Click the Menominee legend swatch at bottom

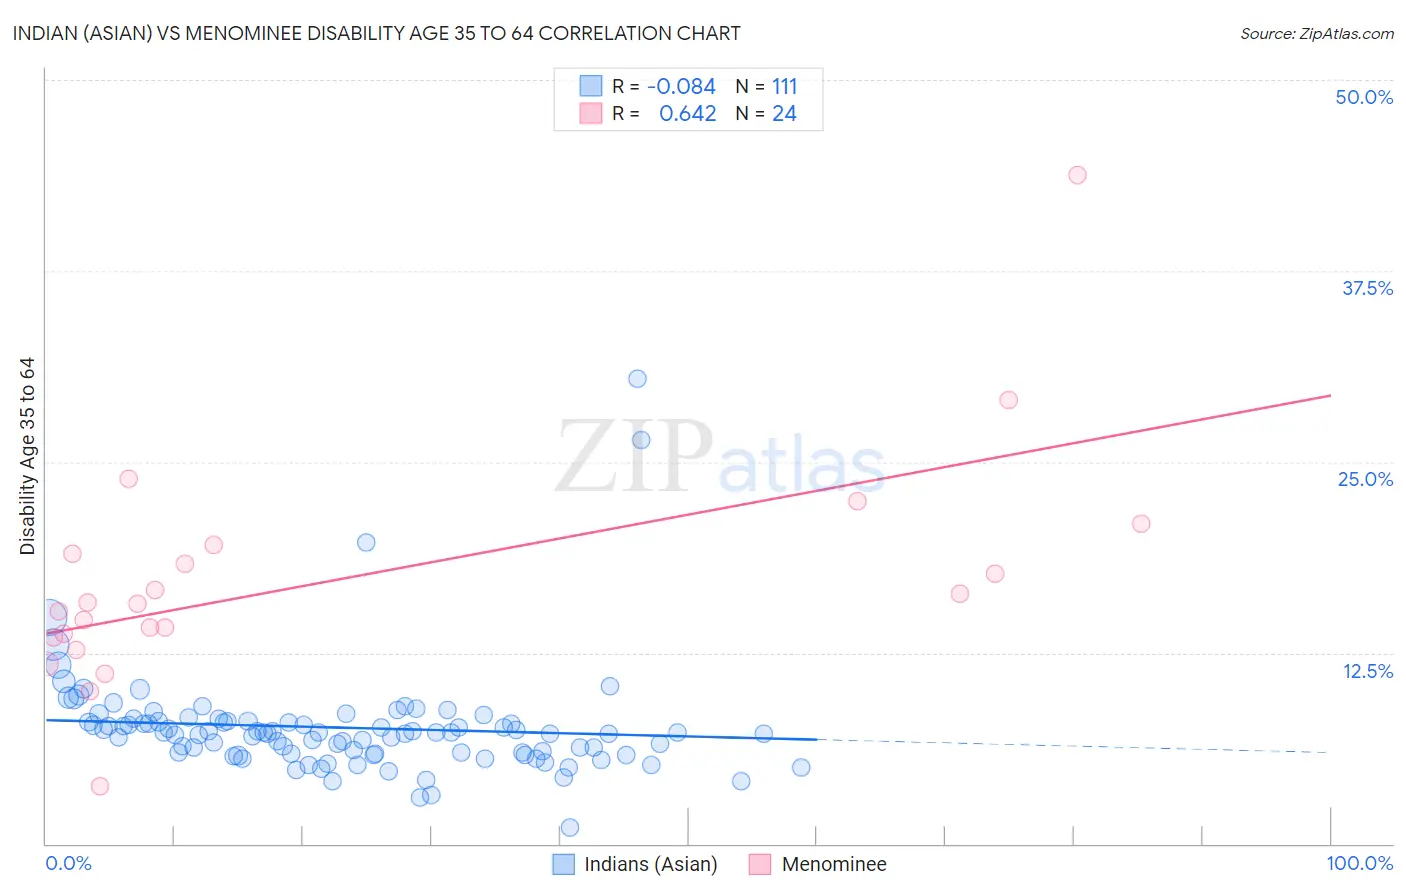point(760,864)
